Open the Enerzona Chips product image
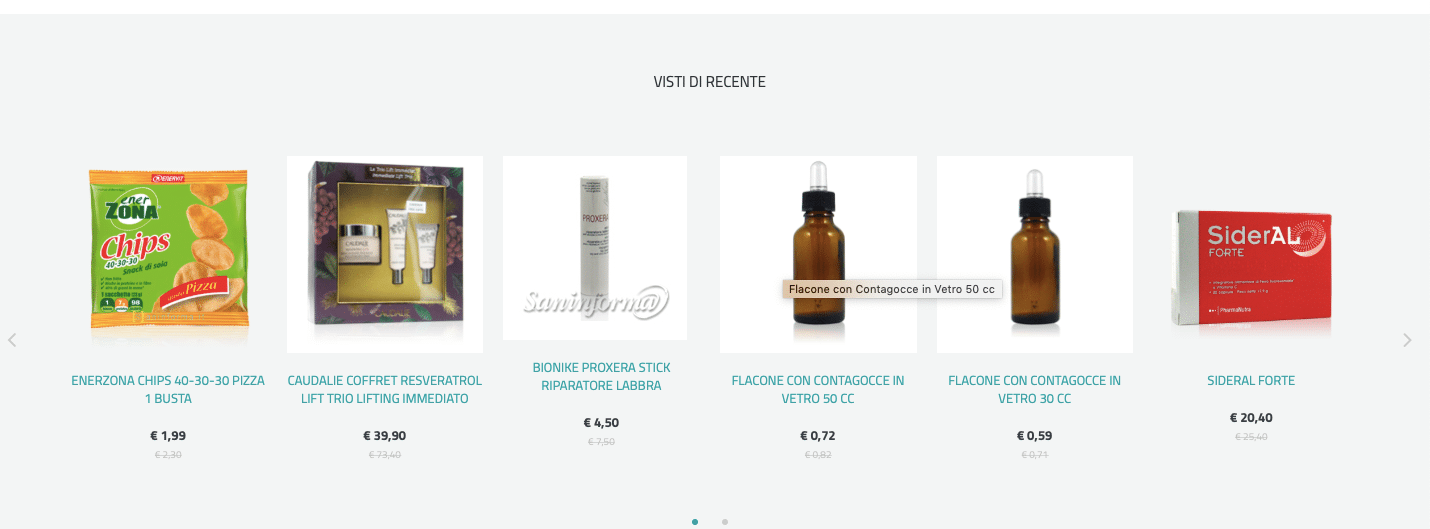The image size is (1430, 529). tap(168, 254)
